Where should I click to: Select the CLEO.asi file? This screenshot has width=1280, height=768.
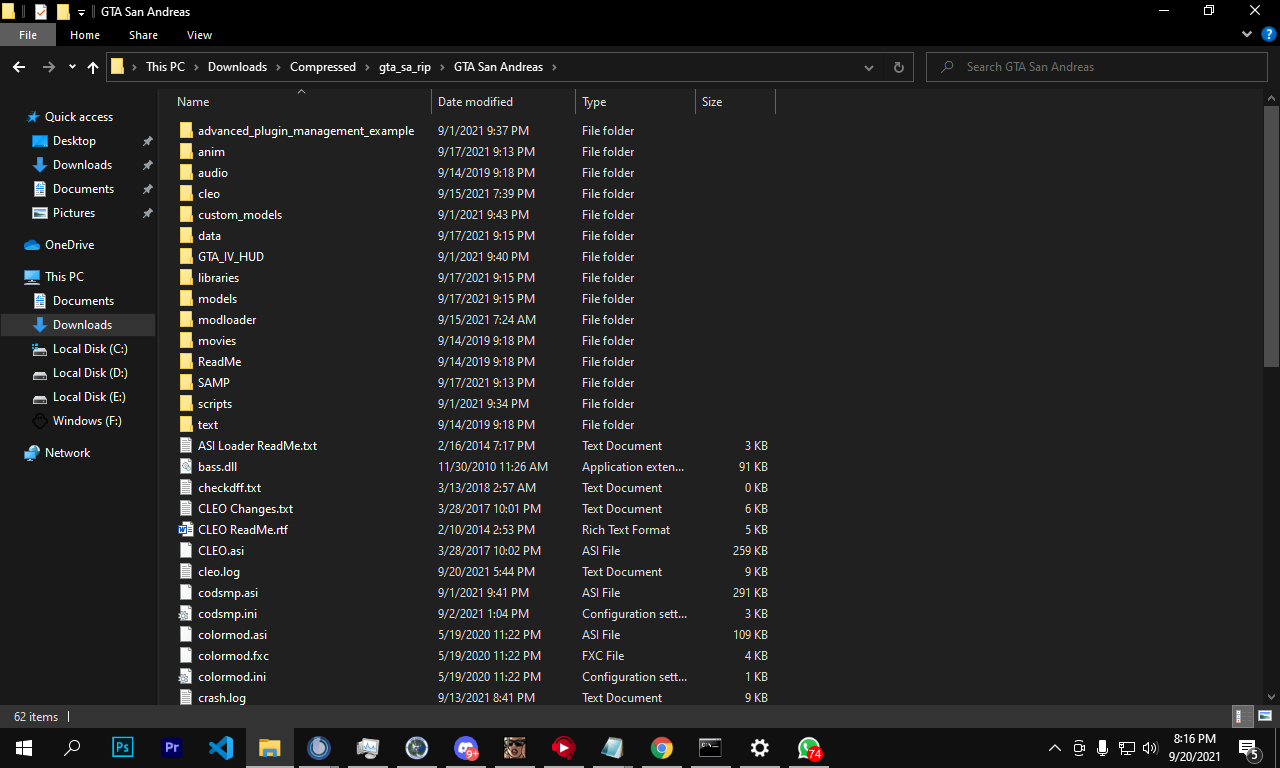click(220, 551)
